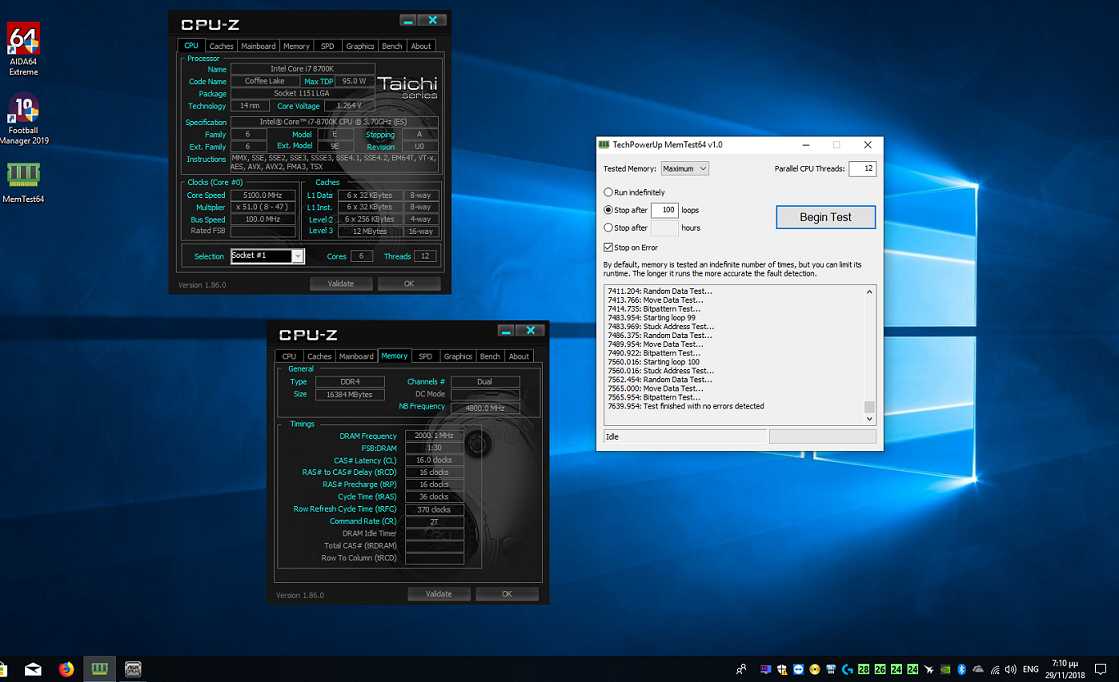Open the AIDA64 Extreme desktop shortcut

point(23,49)
